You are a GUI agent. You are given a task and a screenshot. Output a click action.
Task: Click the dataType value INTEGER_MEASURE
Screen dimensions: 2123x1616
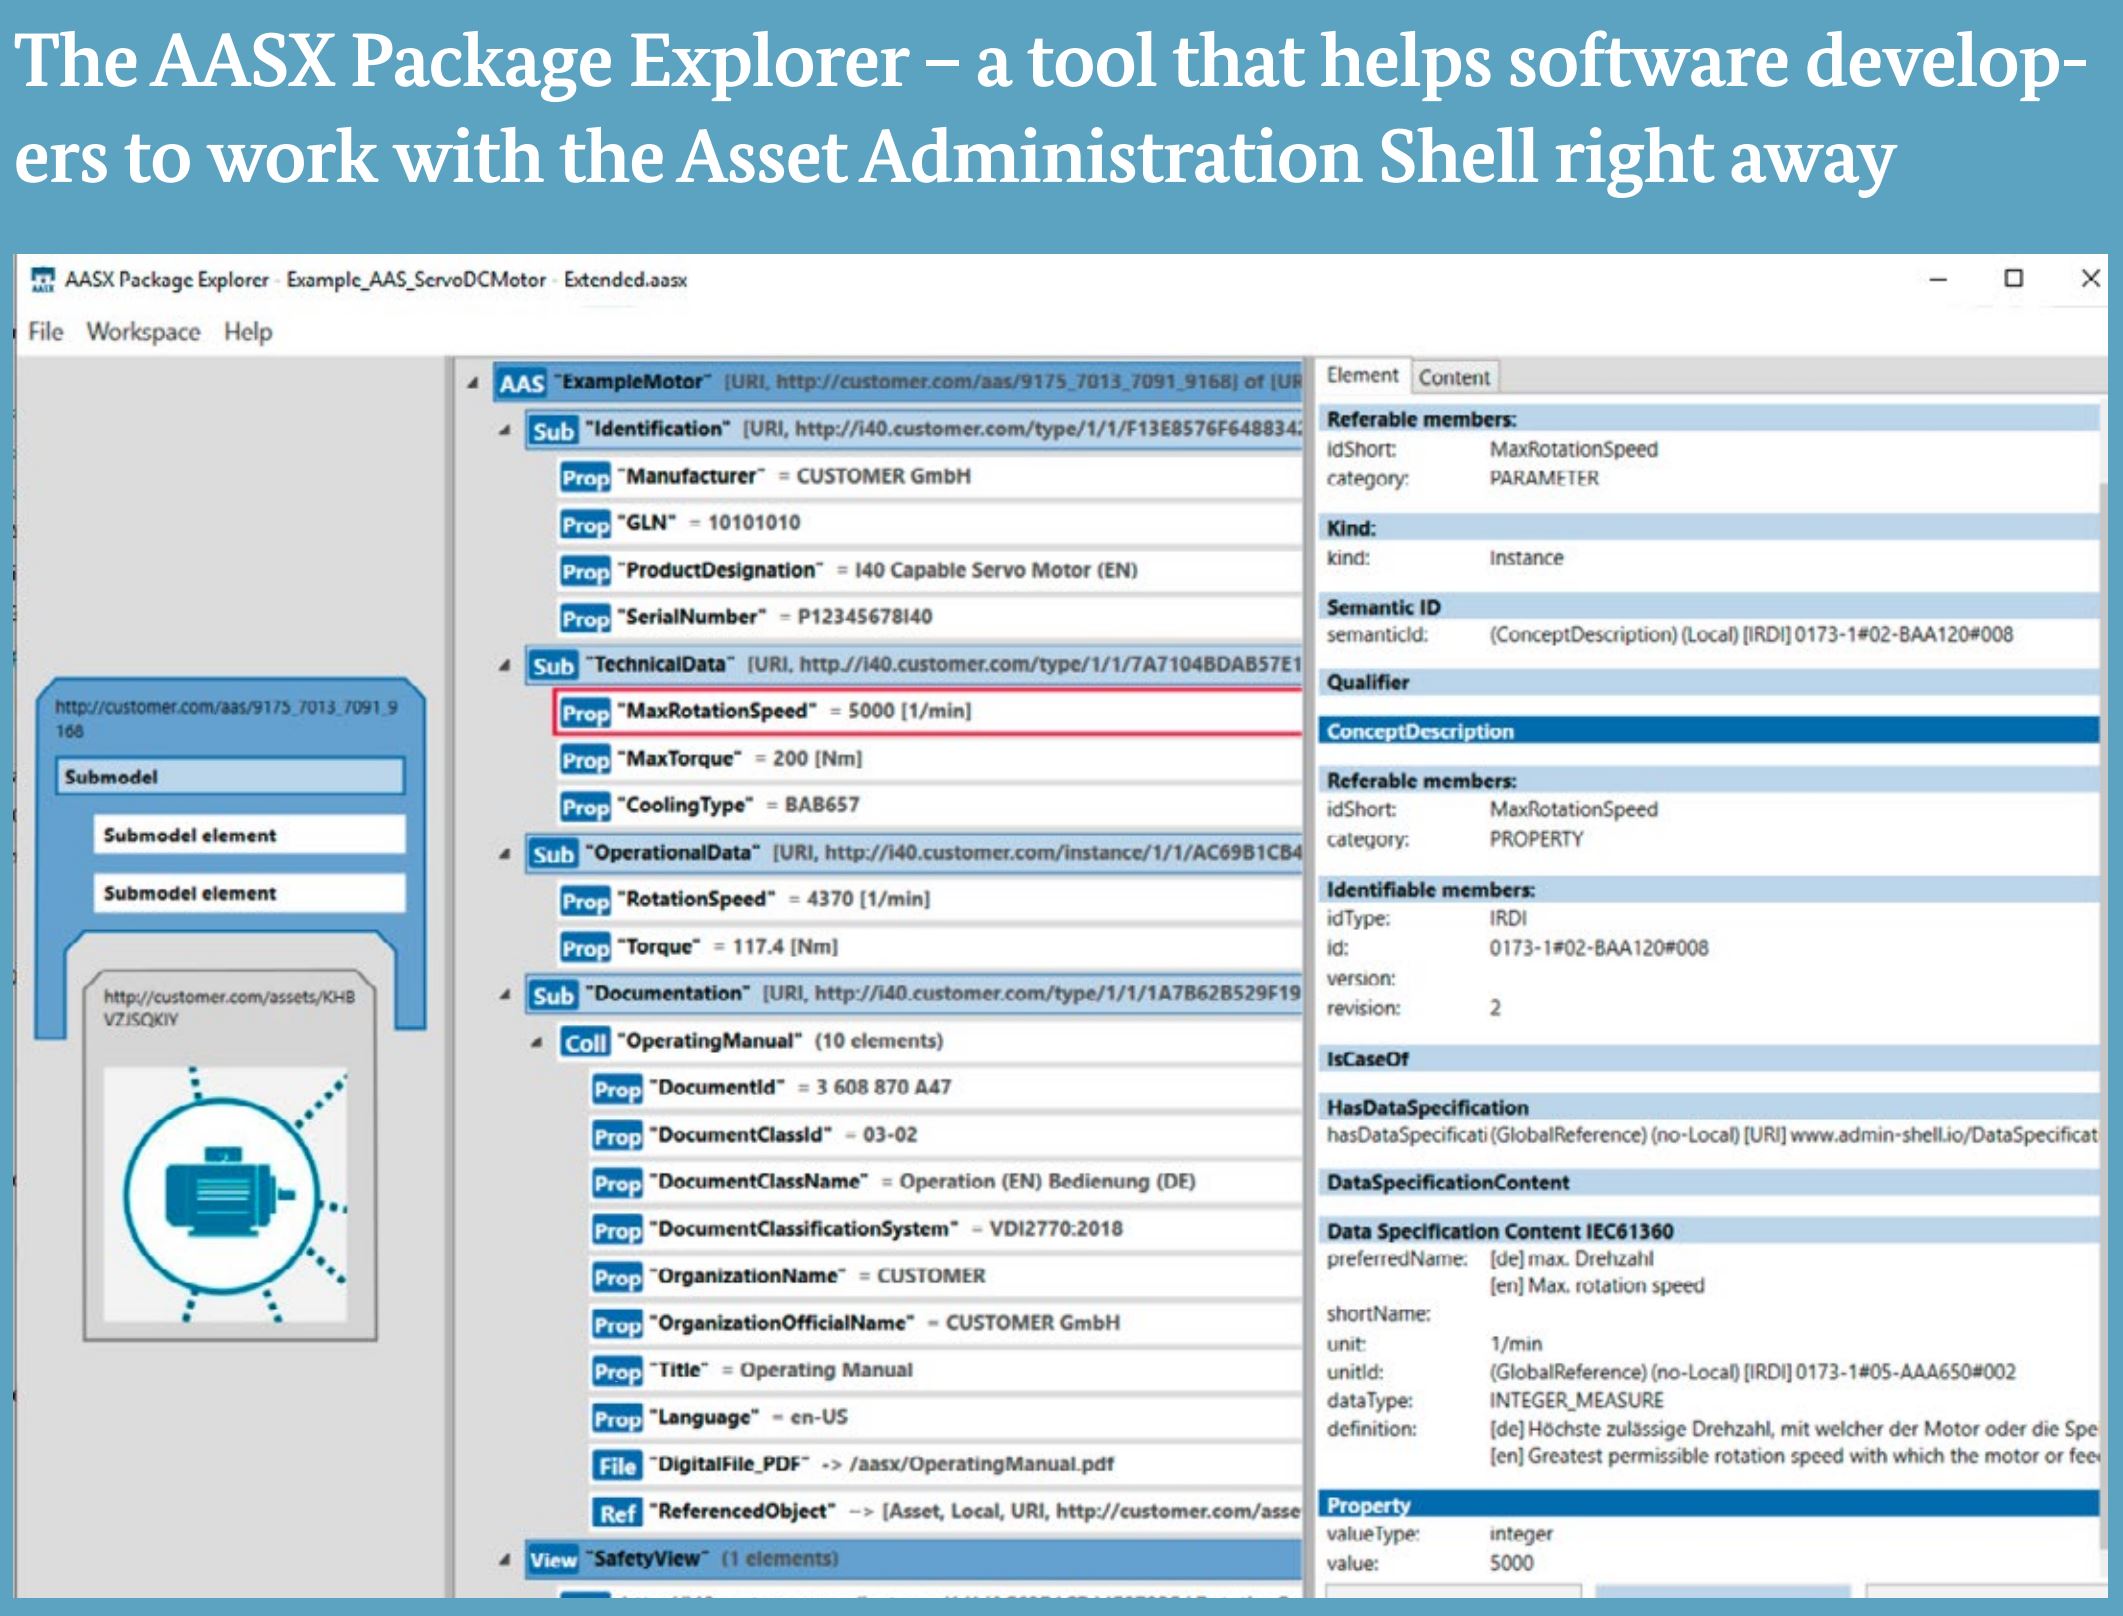[x=1577, y=1401]
